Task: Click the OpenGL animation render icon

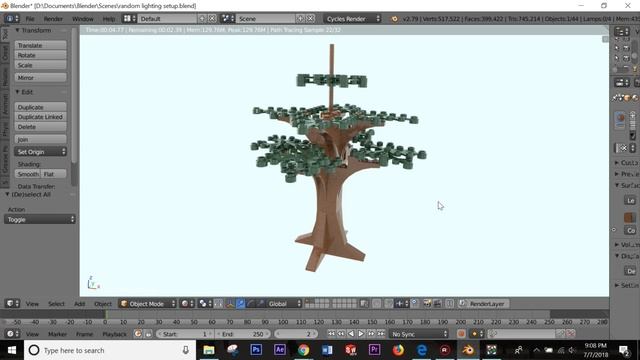Action: click(437, 304)
